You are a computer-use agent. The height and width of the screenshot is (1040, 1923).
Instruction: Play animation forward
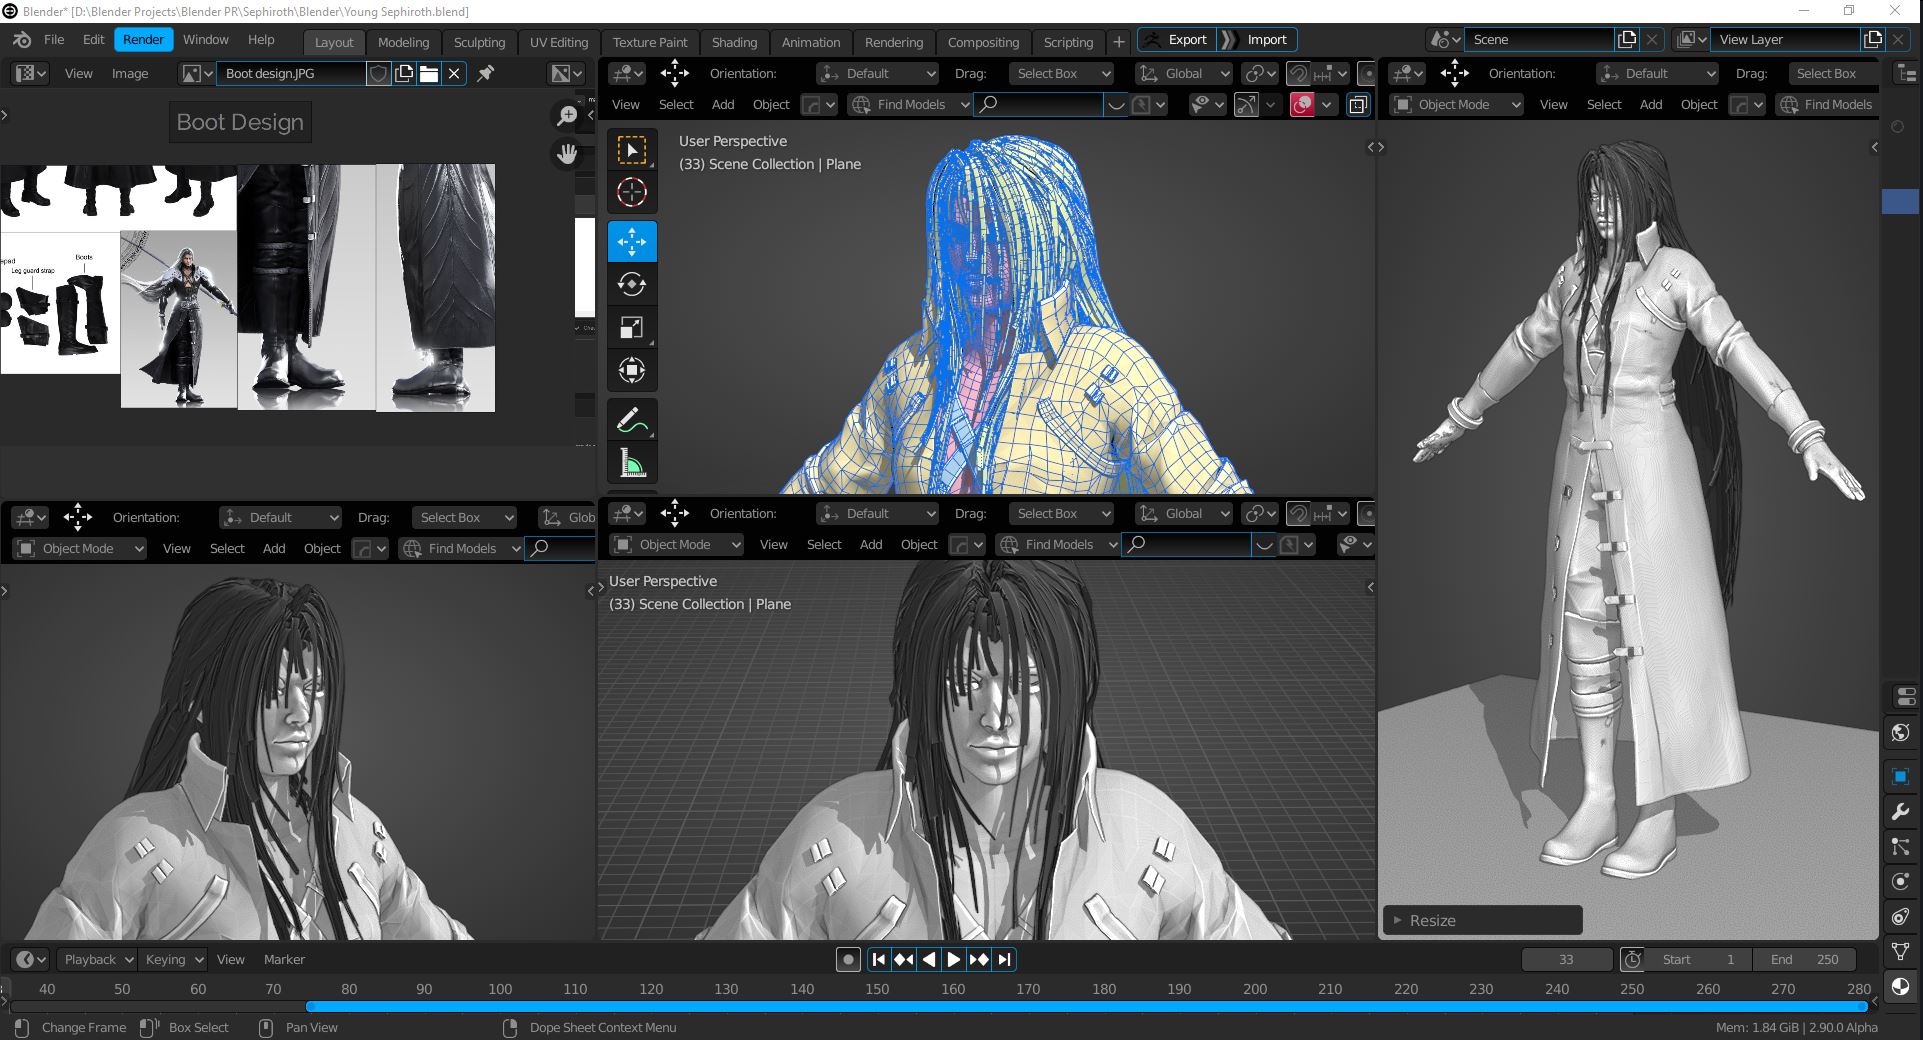954,959
